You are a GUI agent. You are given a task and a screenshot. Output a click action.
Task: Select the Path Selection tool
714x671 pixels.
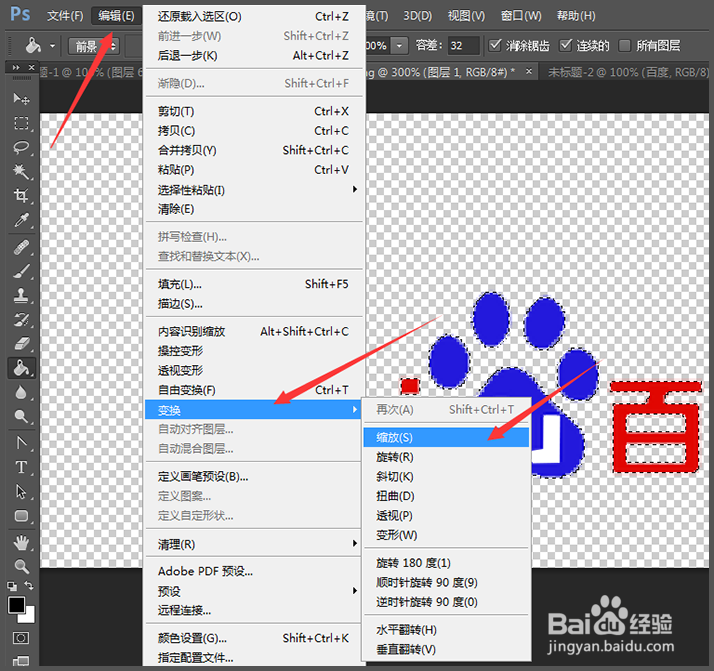(21, 492)
